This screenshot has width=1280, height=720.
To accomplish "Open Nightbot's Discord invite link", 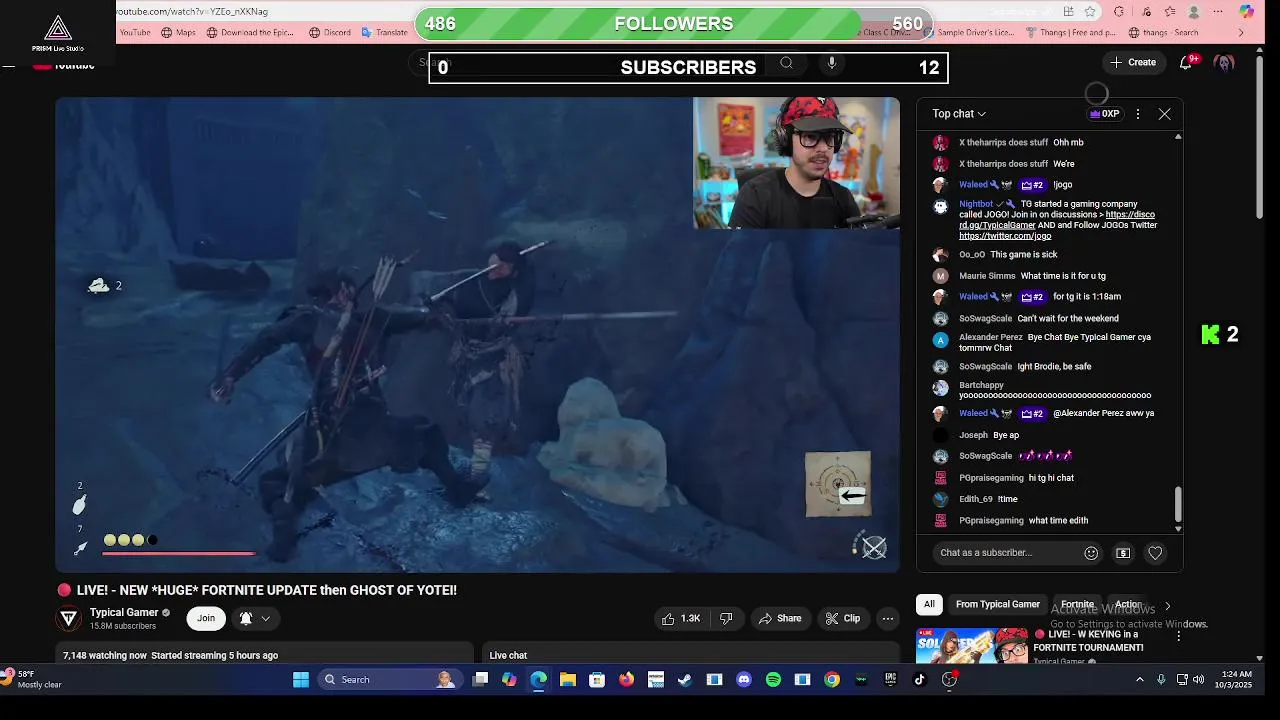I will tap(1057, 220).
